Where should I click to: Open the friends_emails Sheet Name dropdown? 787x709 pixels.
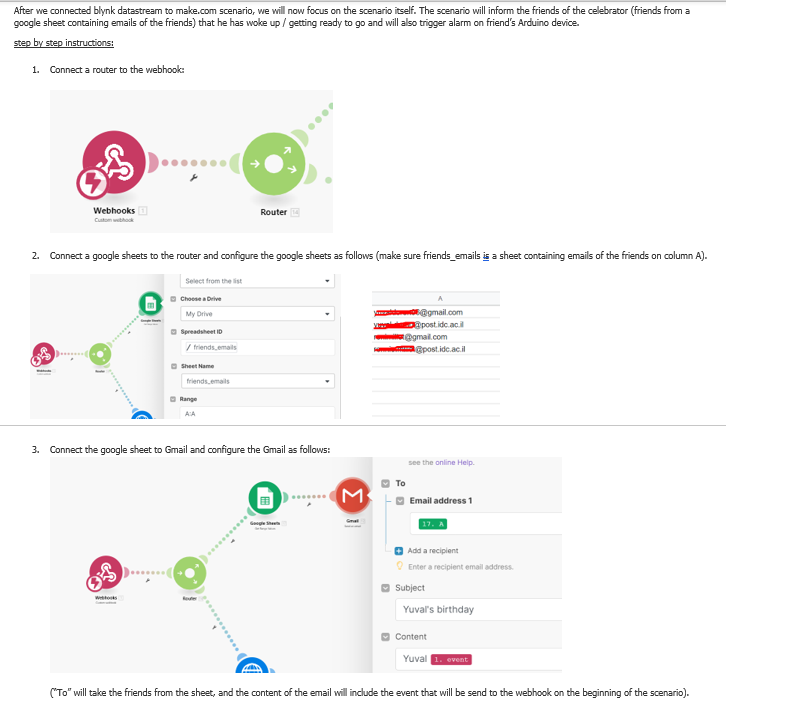coord(257,381)
